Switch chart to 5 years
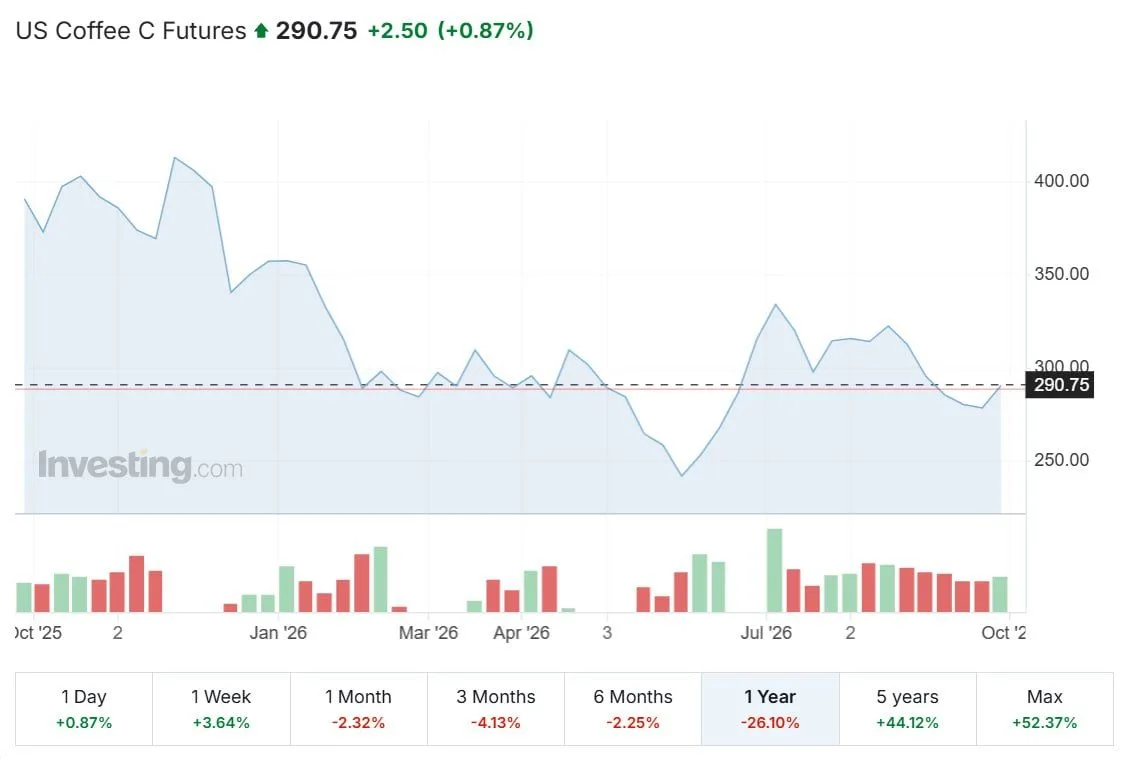The width and height of the screenshot is (1128, 759). pos(908,709)
